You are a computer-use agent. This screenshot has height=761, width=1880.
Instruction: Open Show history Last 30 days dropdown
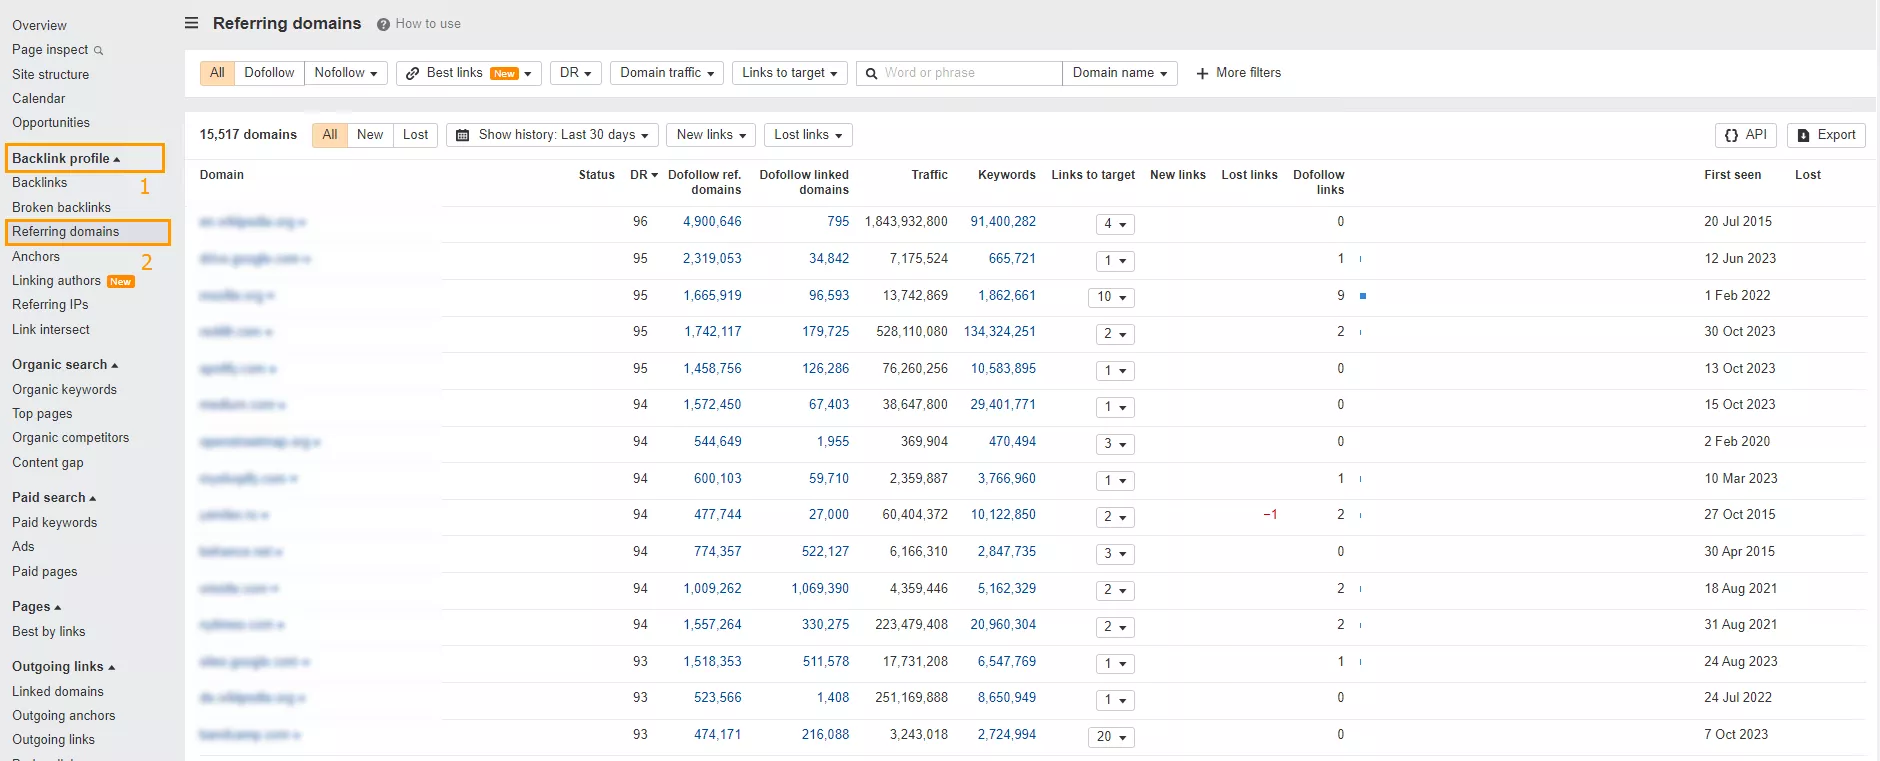pos(552,135)
